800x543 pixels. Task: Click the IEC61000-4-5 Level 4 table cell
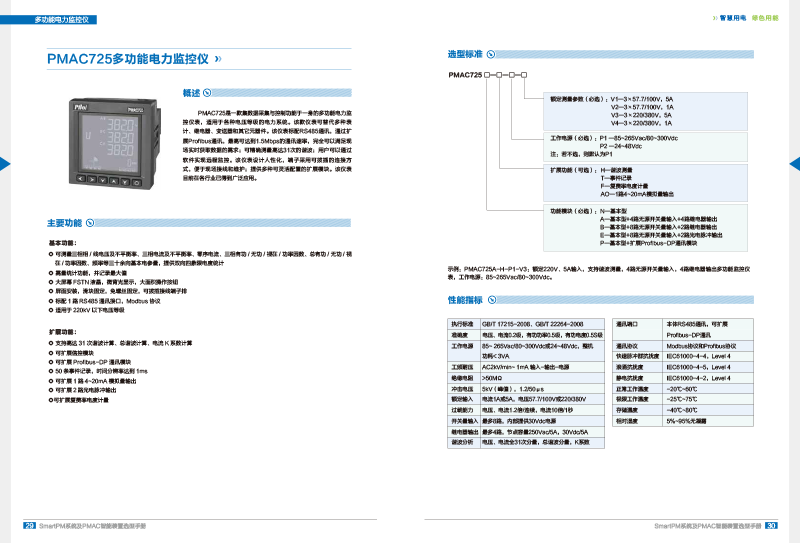click(699, 366)
